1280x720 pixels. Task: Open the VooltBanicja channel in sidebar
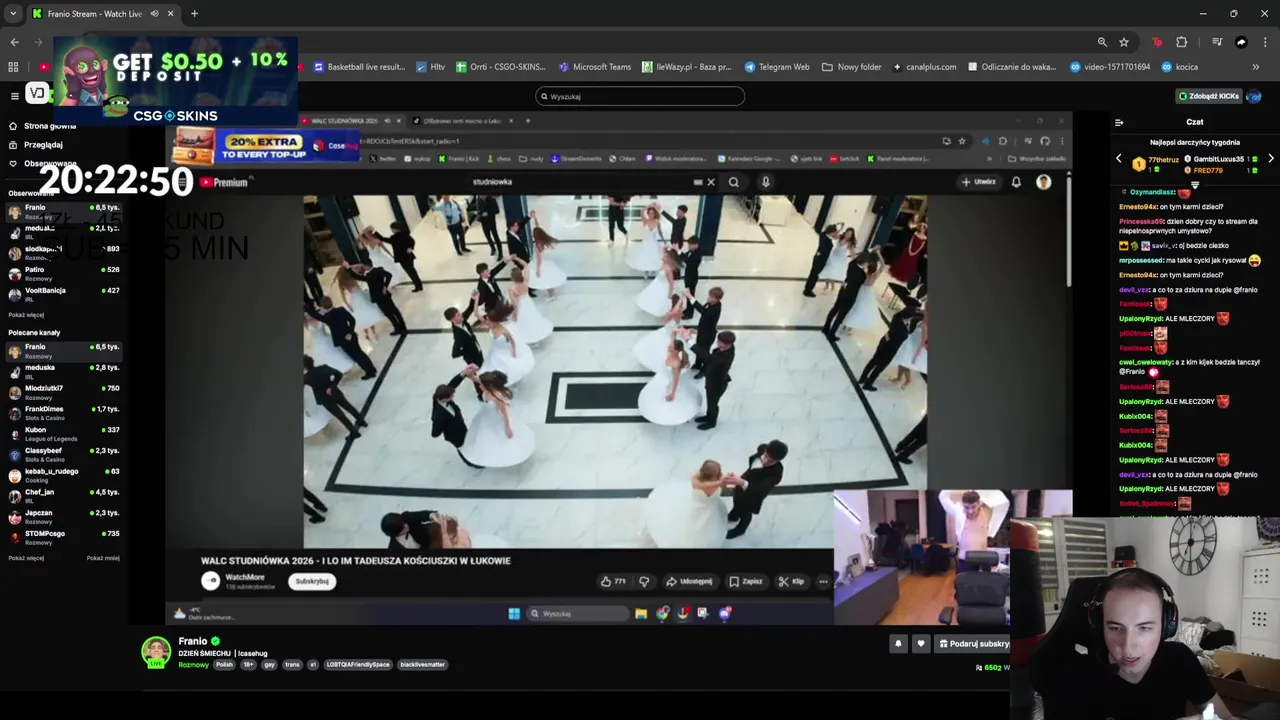pos(64,294)
